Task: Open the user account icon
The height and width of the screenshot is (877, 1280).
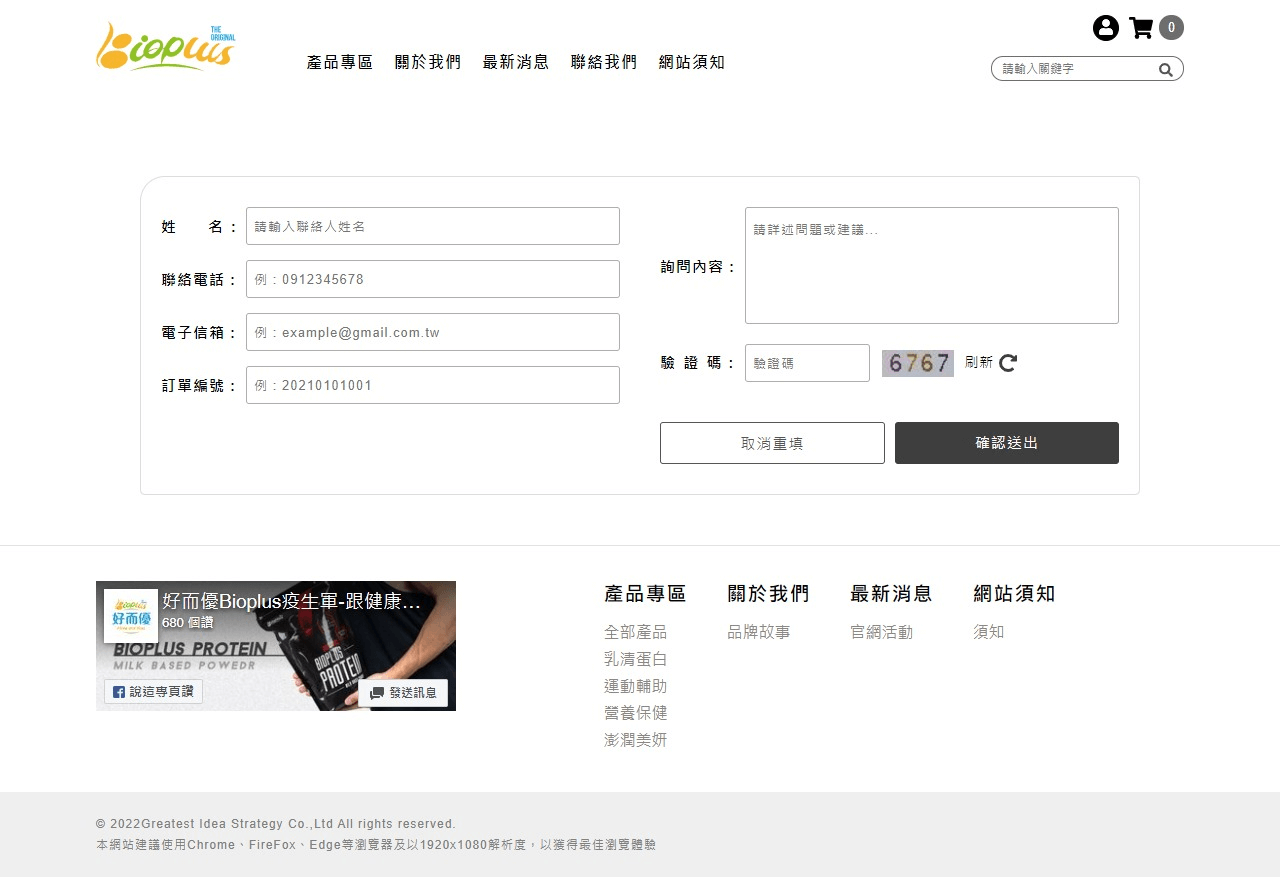Action: [1105, 28]
